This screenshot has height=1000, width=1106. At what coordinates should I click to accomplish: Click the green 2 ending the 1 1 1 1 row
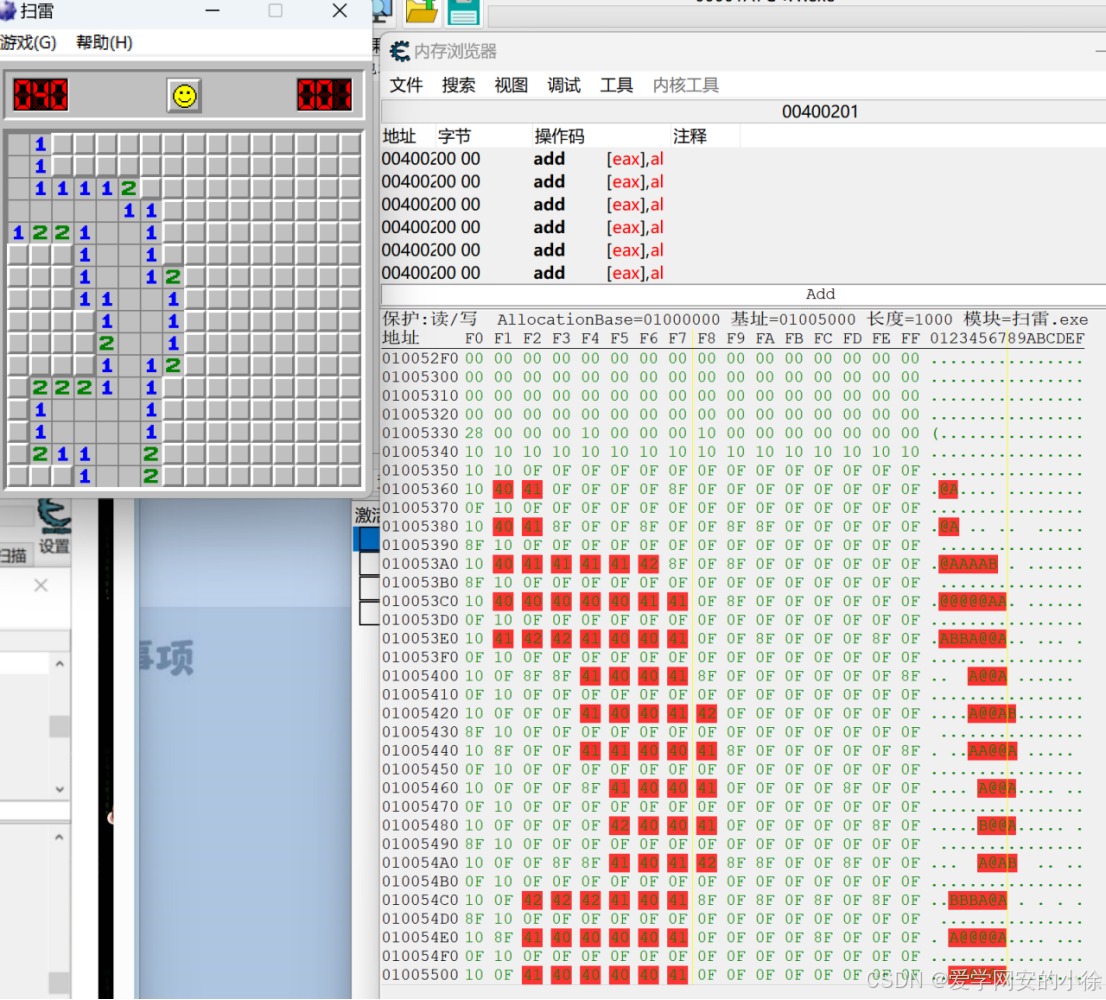coord(128,188)
